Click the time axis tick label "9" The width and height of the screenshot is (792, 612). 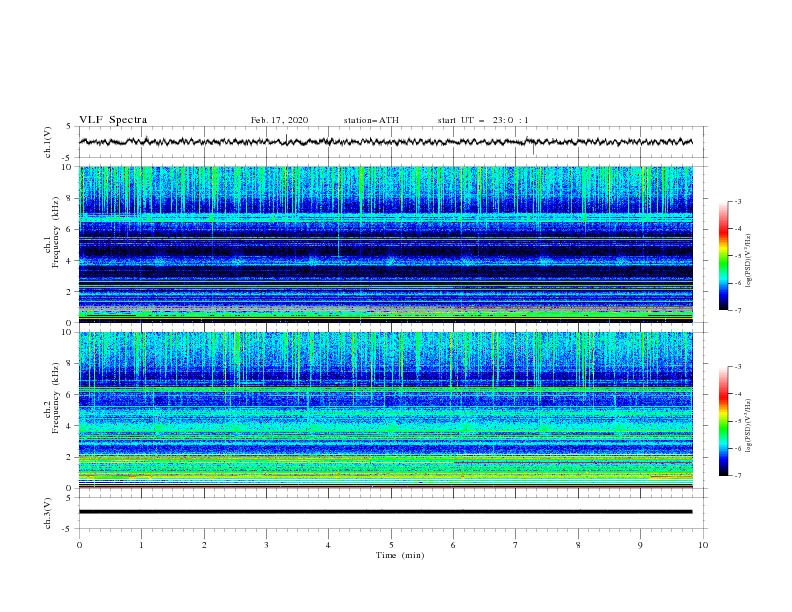pos(640,545)
